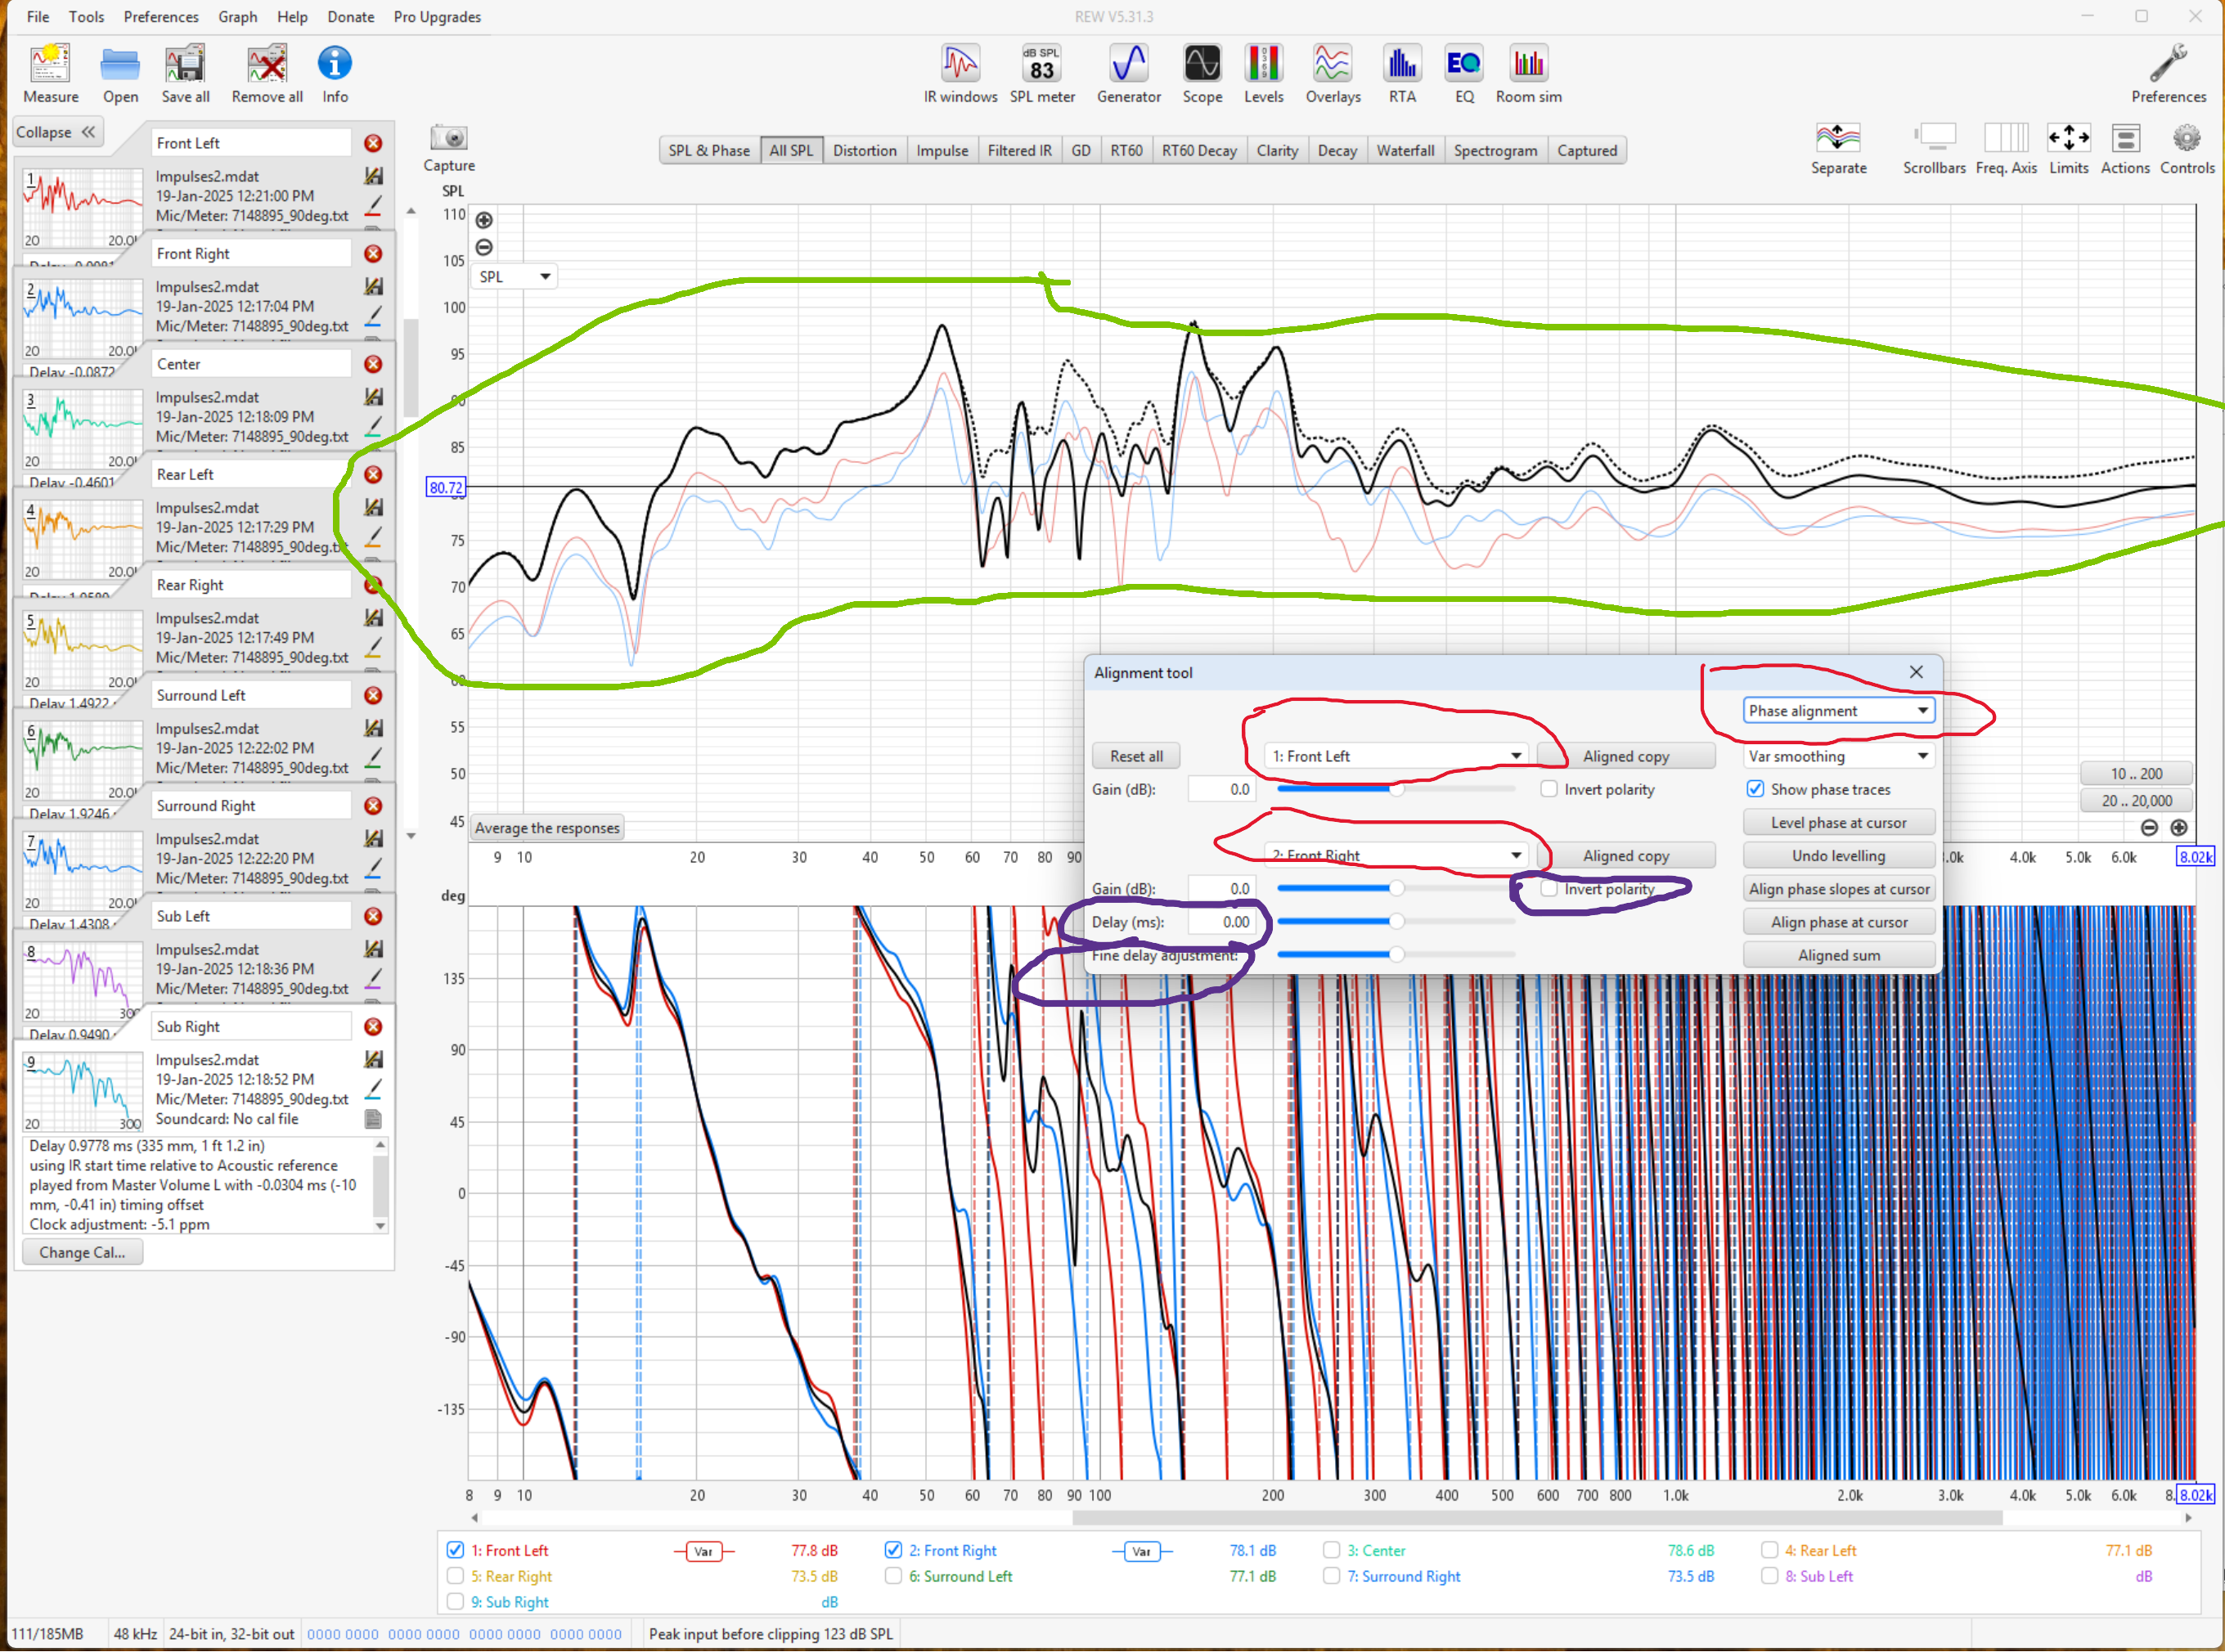2225x1652 pixels.
Task: Switch to the SPL & Phase tab
Action: pos(709,150)
